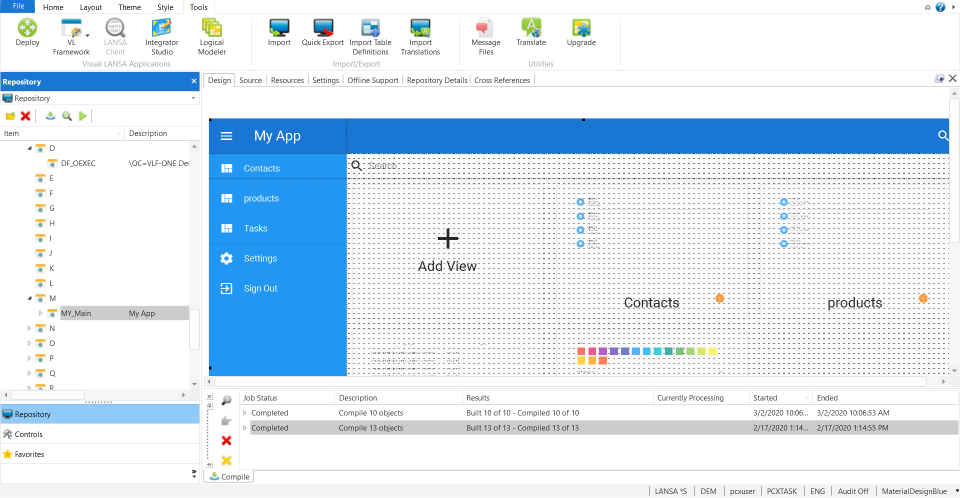Viewport: 960px width, 498px height.
Task: Open the Controls panel
Action: (100, 434)
